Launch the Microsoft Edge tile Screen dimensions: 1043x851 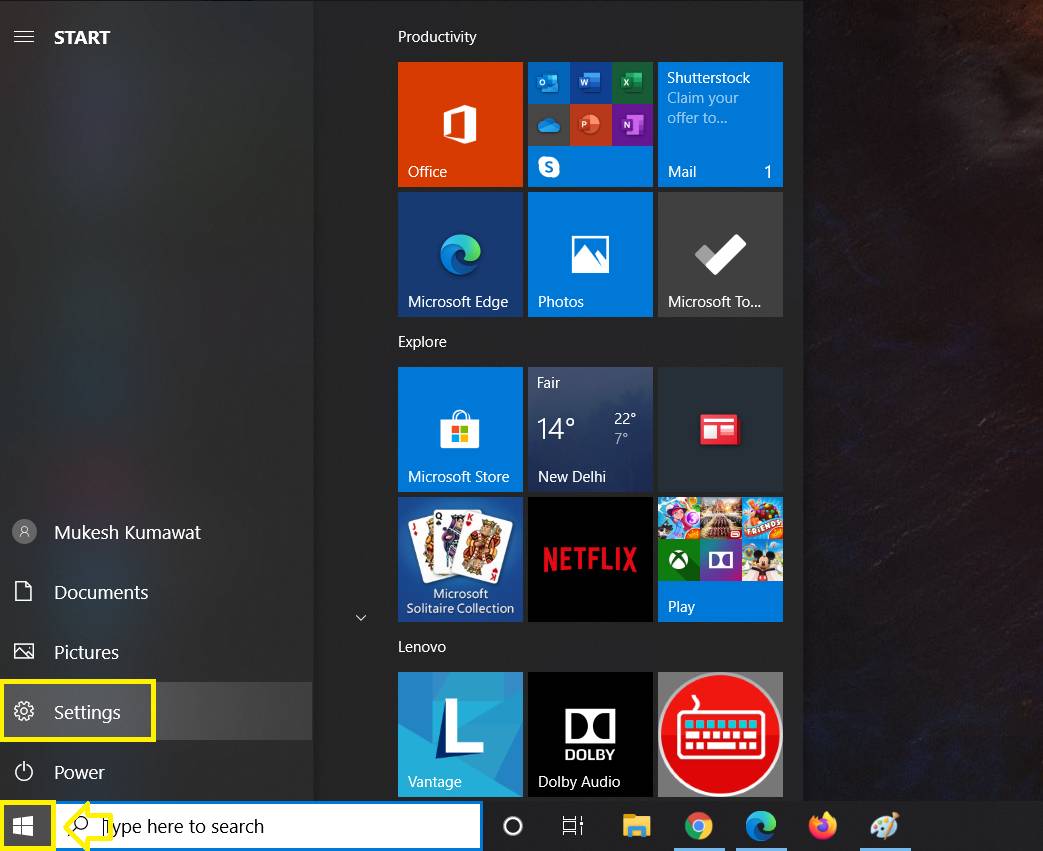pos(460,254)
